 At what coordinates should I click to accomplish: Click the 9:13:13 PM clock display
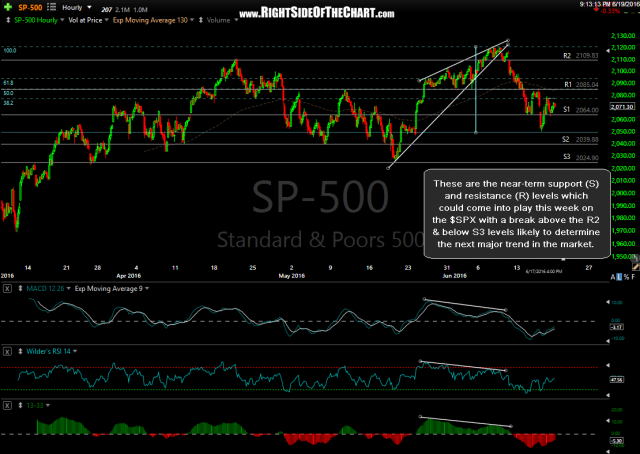(x=596, y=4)
